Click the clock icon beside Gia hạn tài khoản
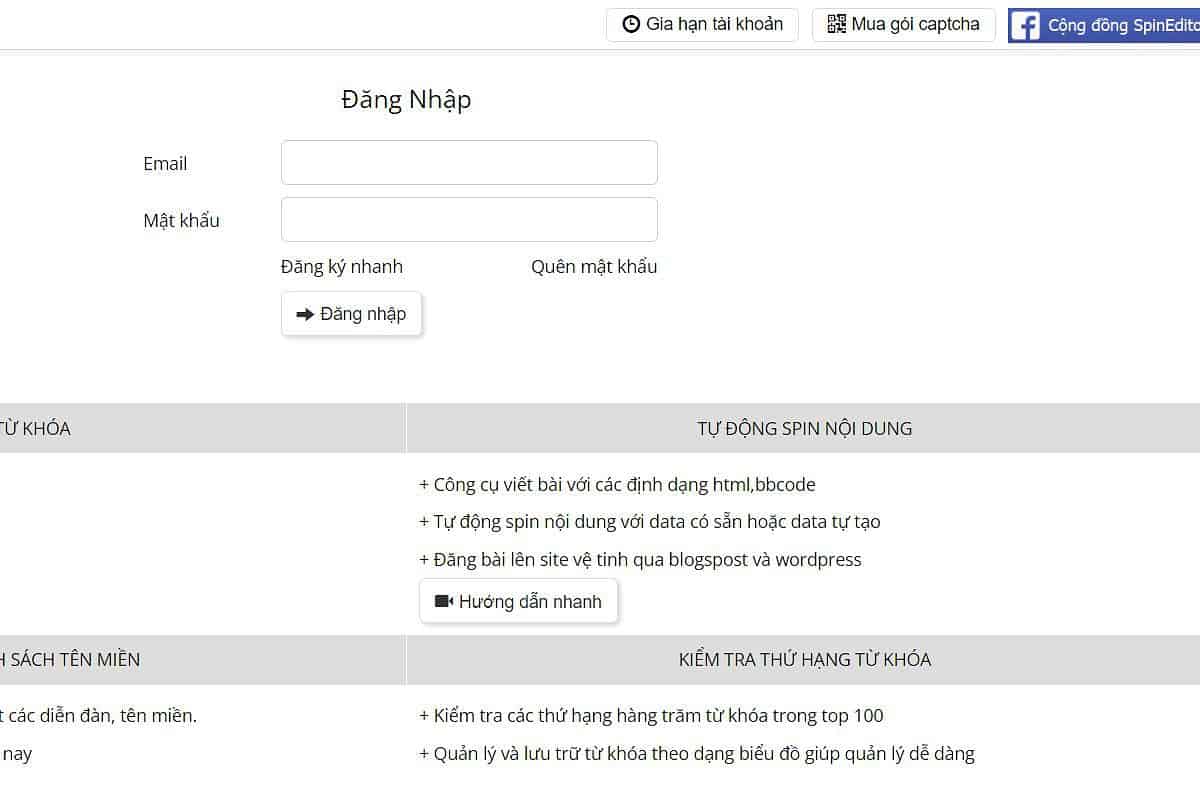The height and width of the screenshot is (787, 1200). coord(631,24)
